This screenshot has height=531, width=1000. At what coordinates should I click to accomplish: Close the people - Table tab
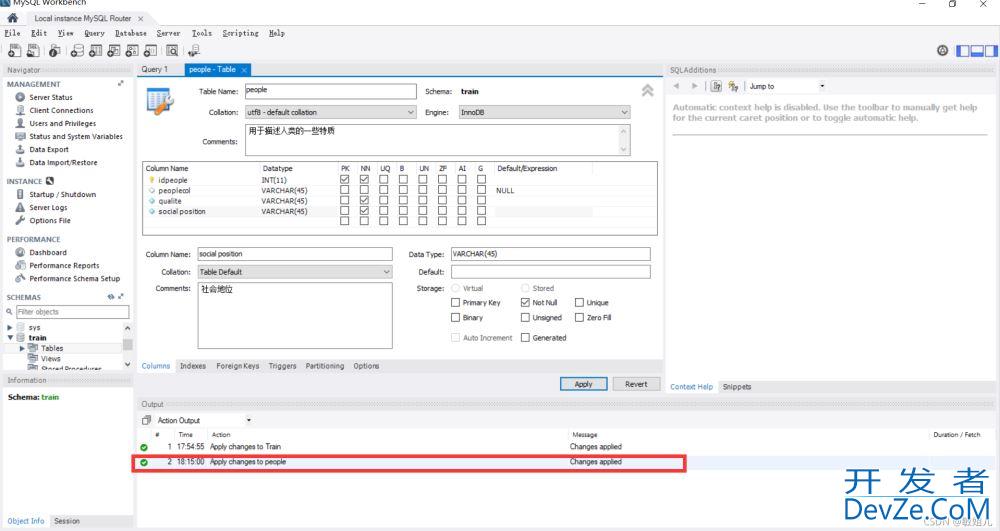(244, 69)
